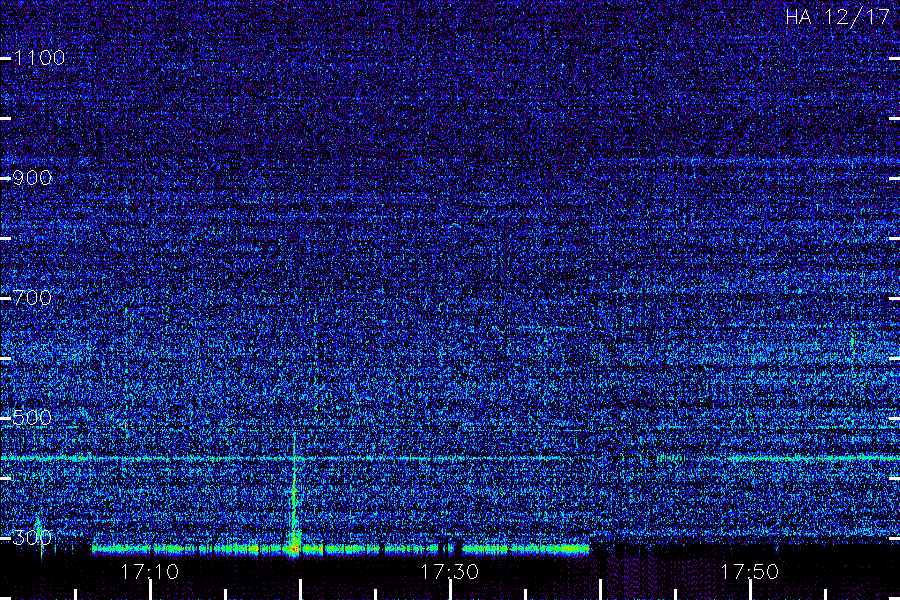Click the 900 frequency axis label
The image size is (900, 600).
[32, 178]
